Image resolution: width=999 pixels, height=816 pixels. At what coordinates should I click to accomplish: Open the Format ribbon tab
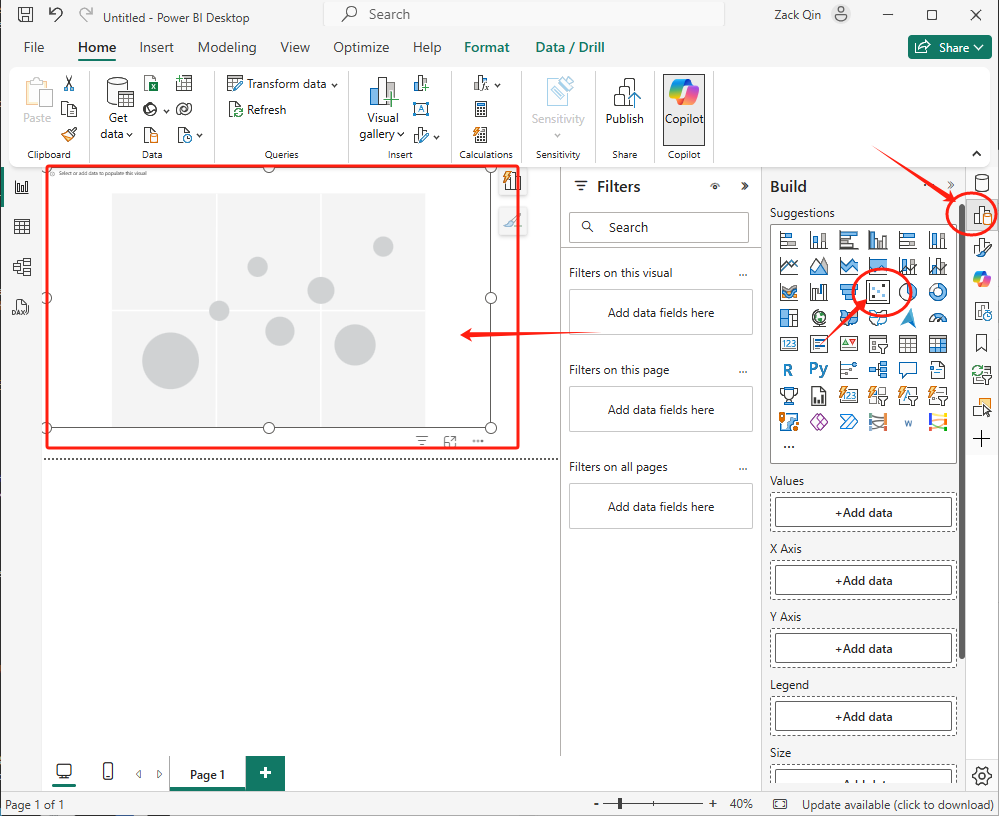[487, 47]
